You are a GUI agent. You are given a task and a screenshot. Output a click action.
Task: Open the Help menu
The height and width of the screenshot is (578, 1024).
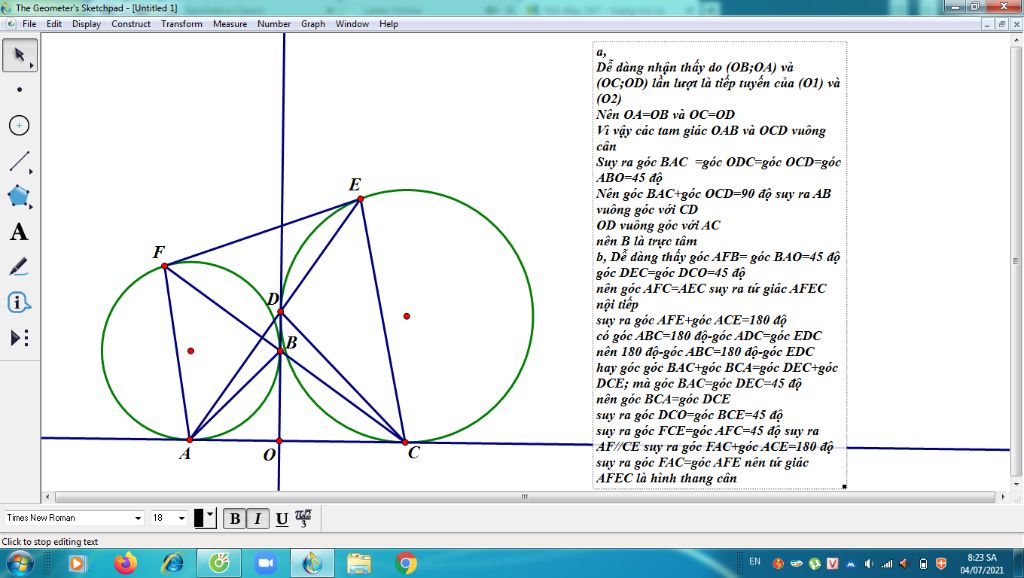(x=389, y=24)
